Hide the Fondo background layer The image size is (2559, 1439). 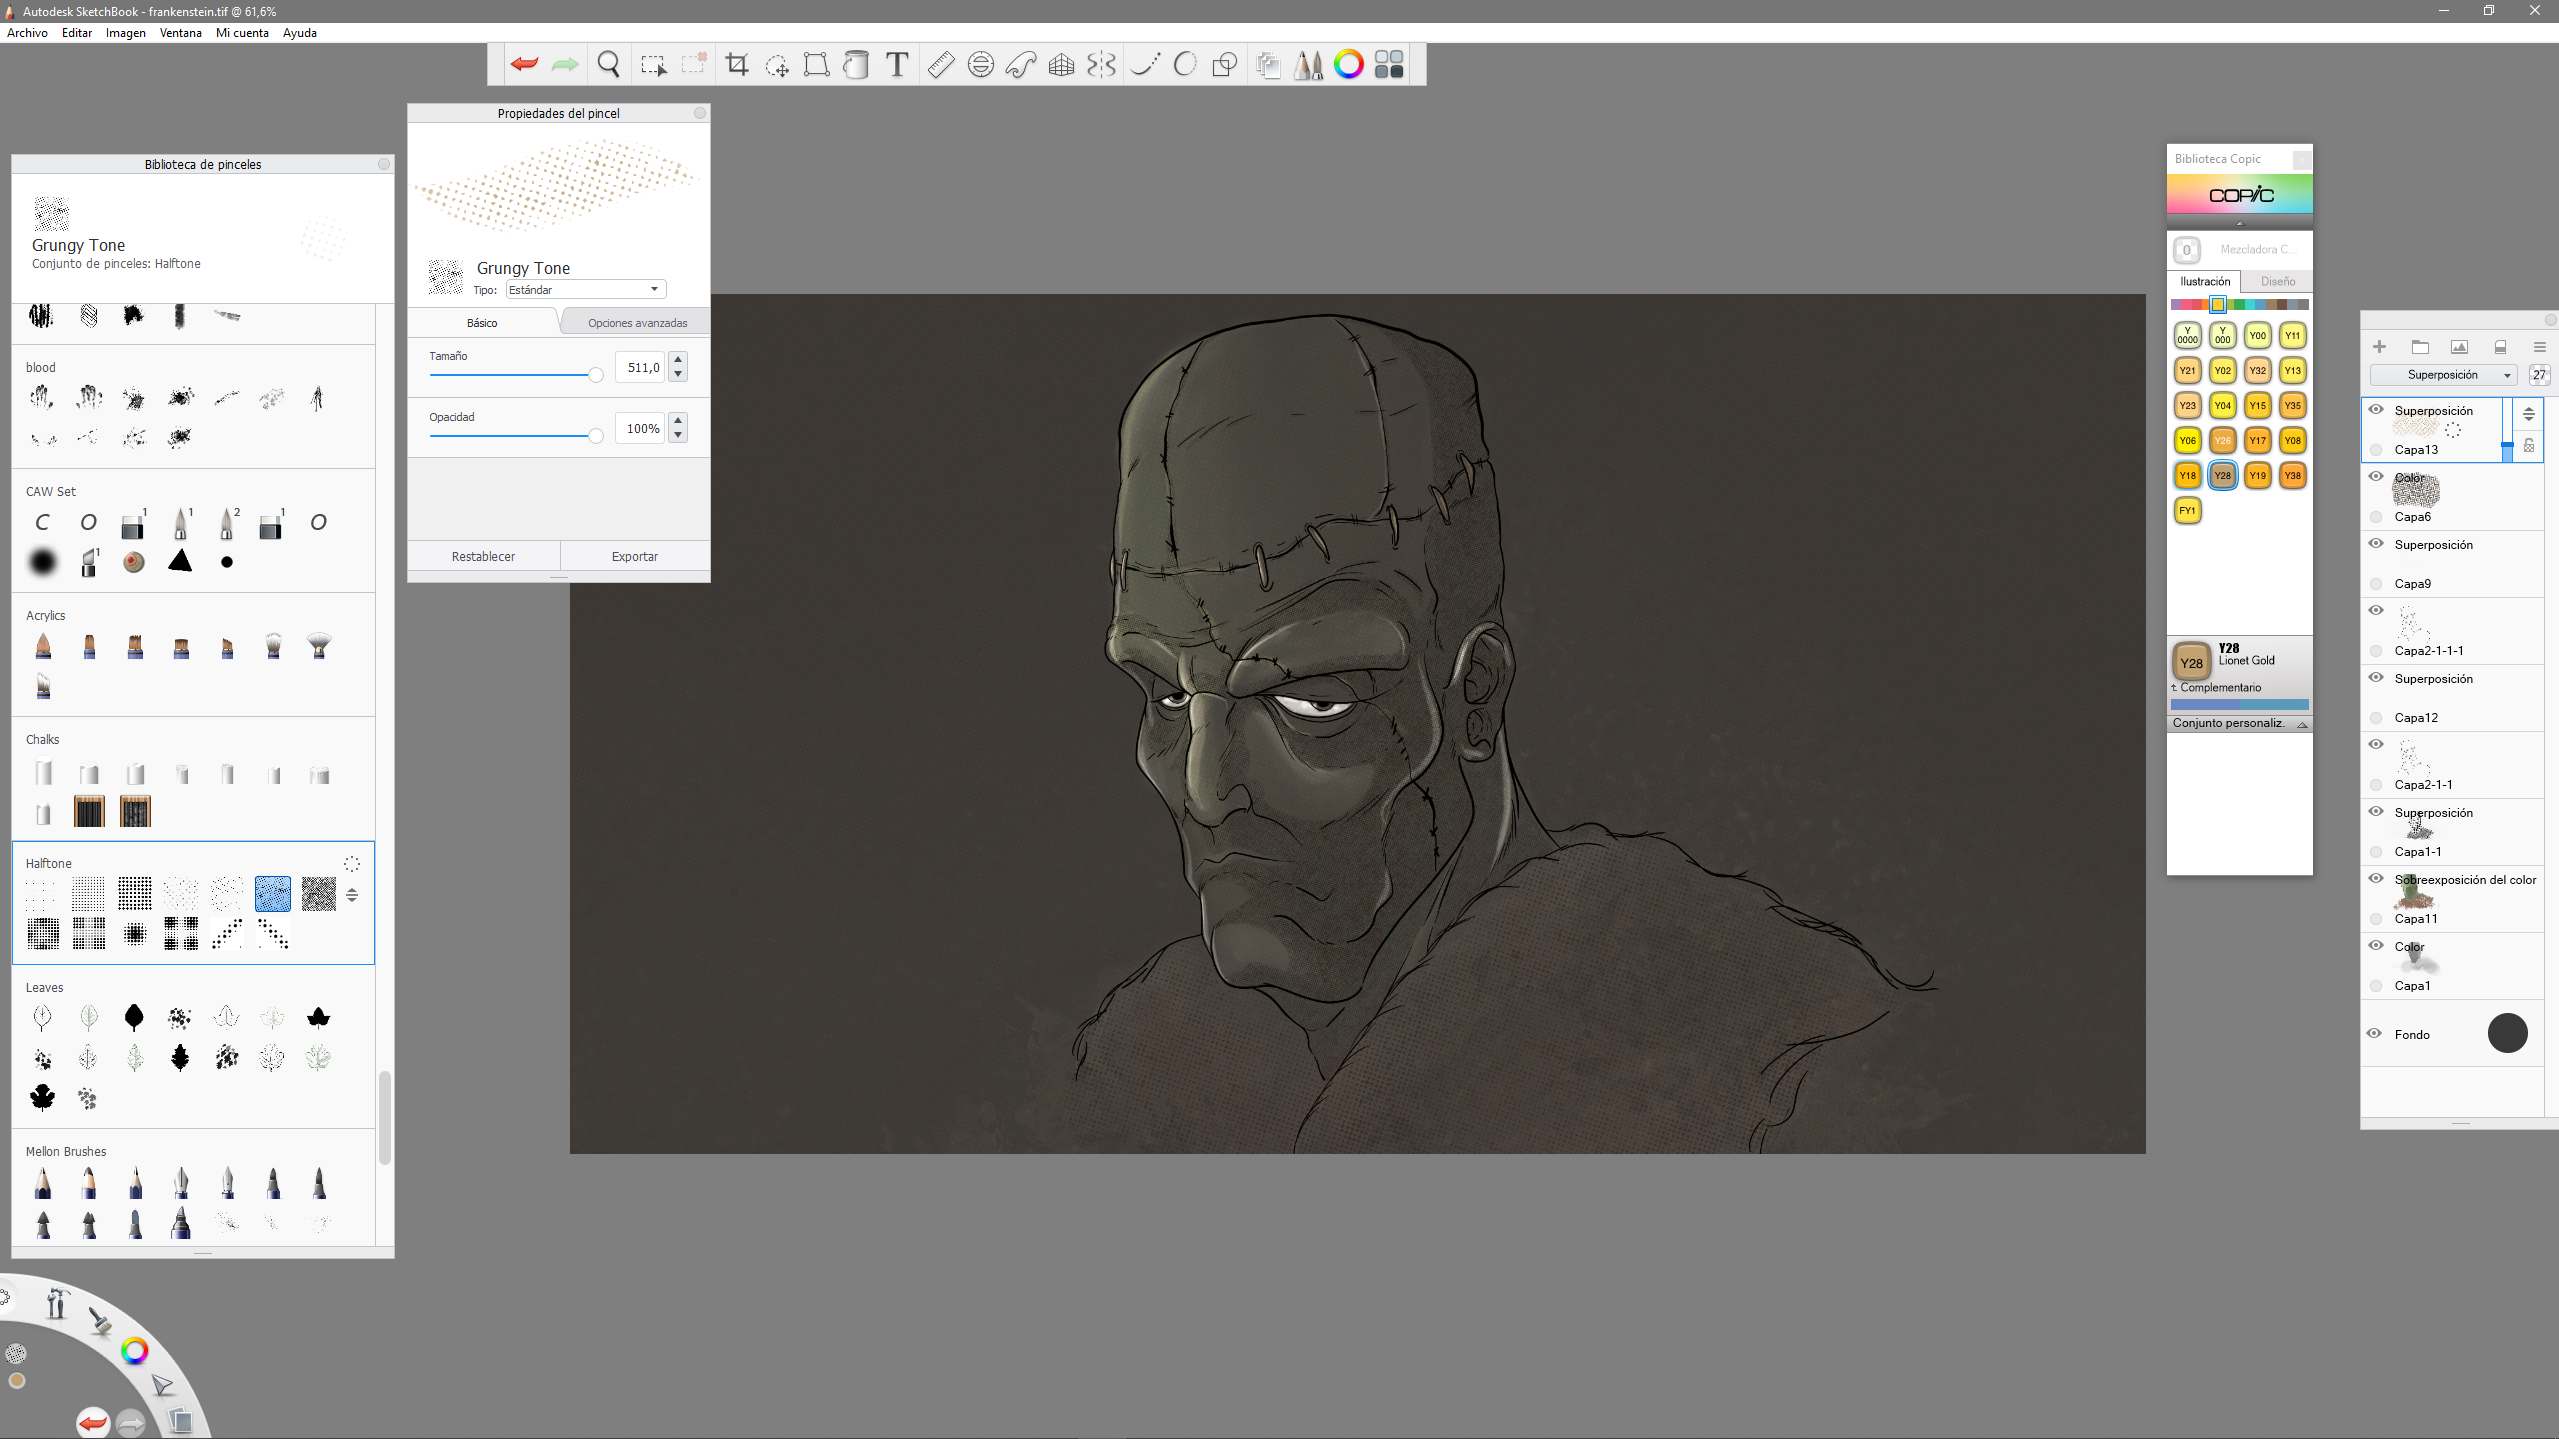click(2375, 1033)
